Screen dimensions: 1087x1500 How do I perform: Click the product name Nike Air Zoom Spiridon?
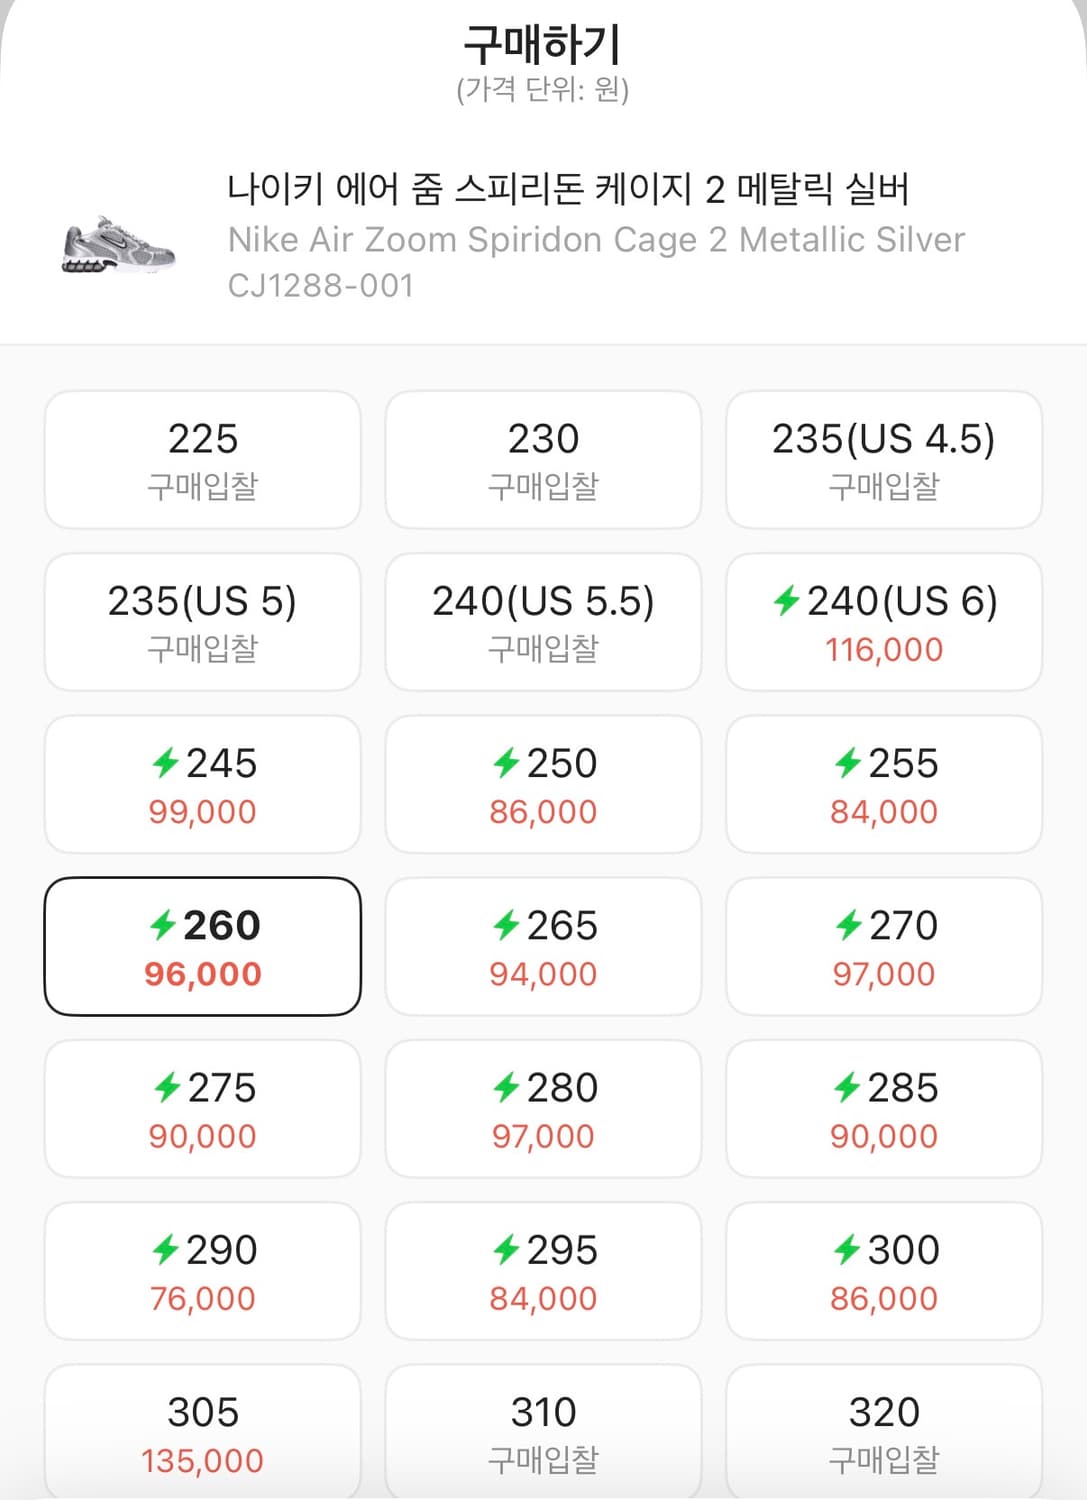pyautogui.click(x=596, y=239)
